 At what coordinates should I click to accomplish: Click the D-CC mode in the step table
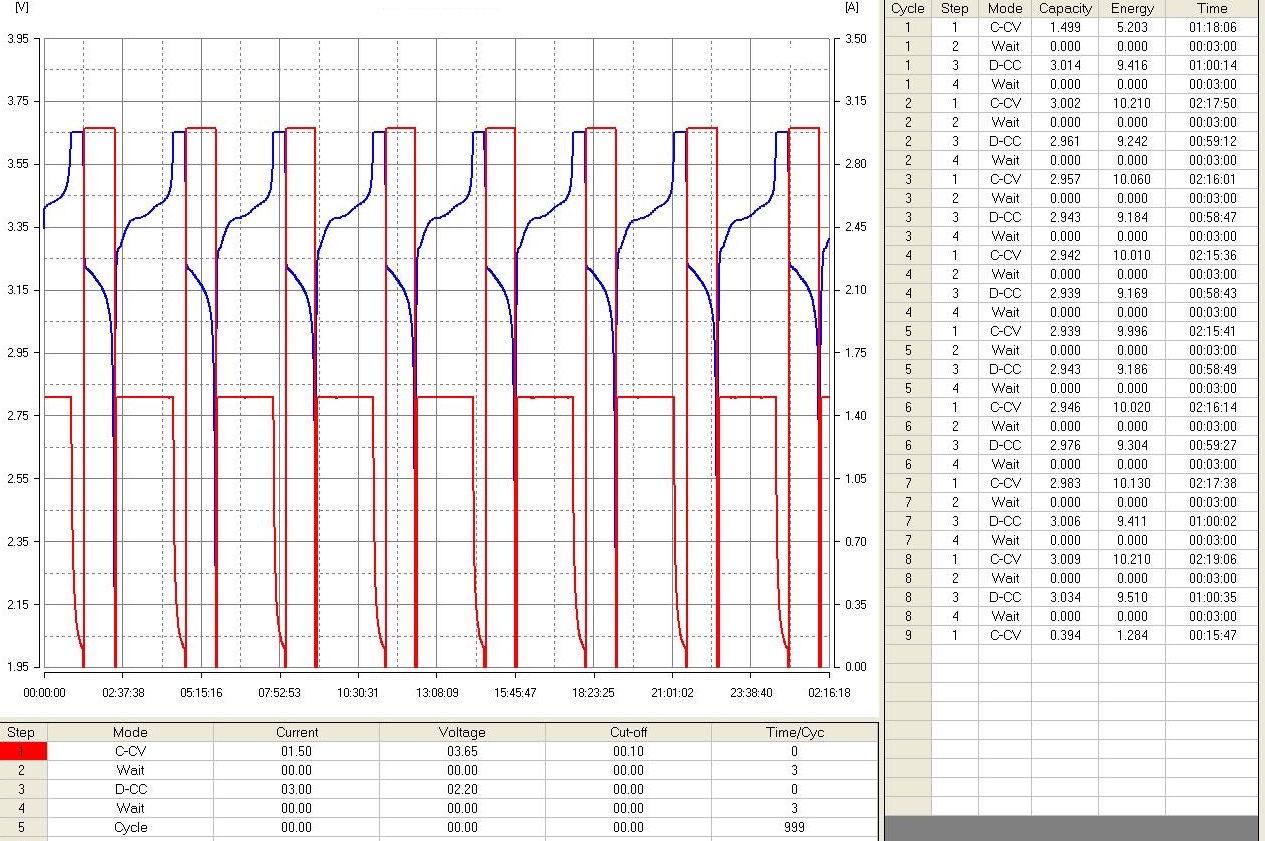click(x=131, y=789)
